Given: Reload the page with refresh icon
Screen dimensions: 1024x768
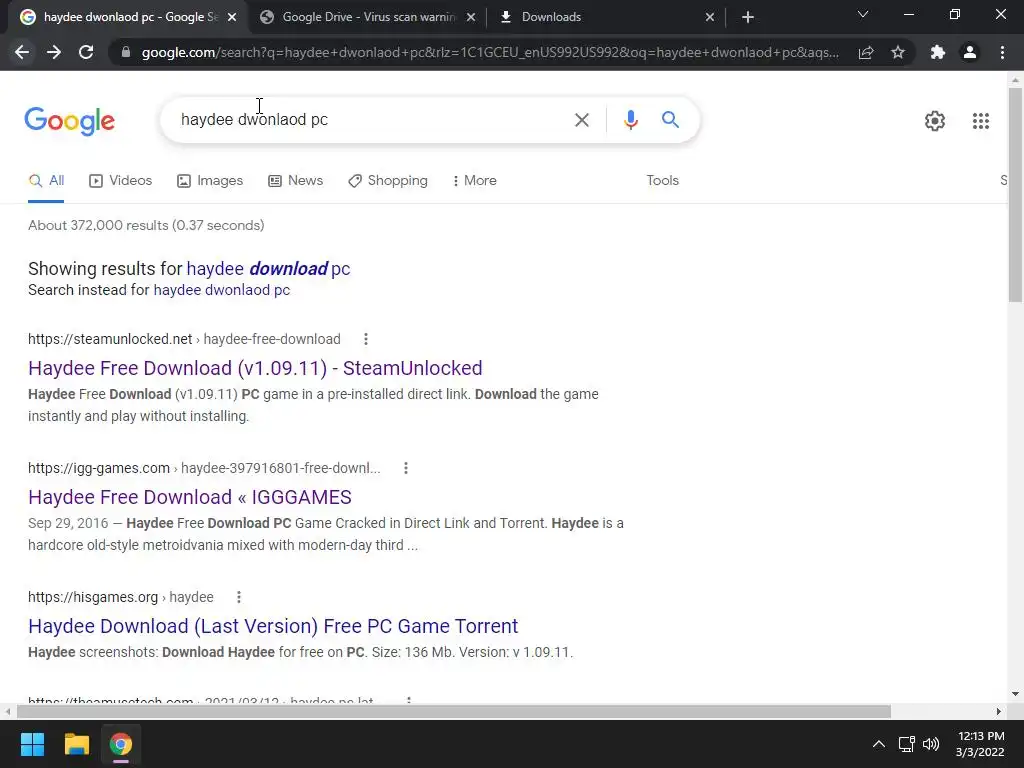Looking at the screenshot, I should (x=86, y=52).
